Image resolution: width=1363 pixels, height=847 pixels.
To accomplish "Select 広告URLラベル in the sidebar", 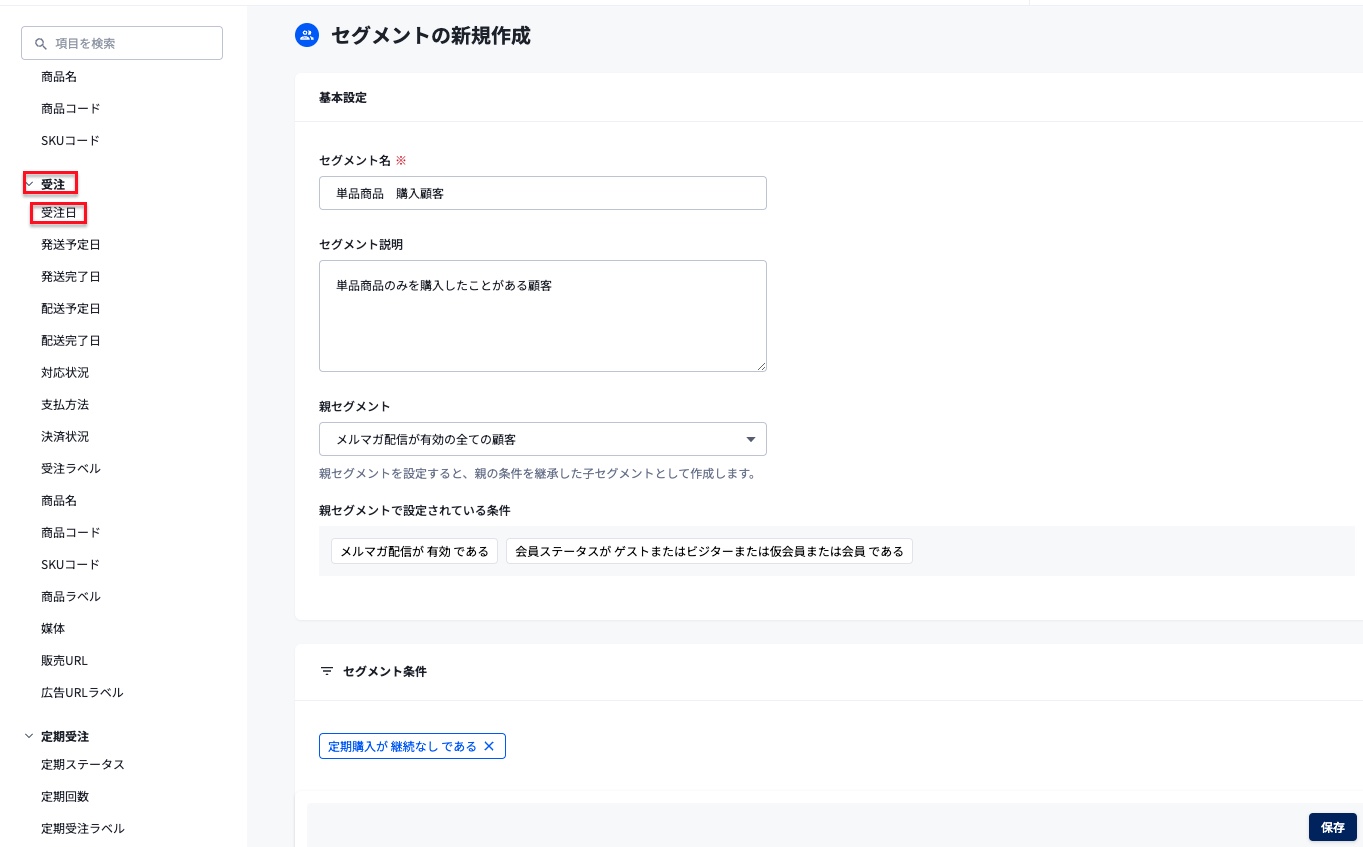I will pyautogui.click(x=82, y=692).
